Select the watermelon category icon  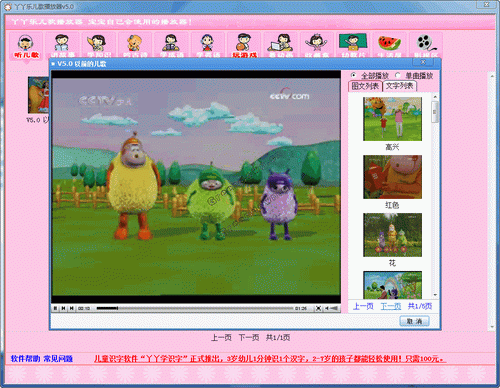point(389,45)
